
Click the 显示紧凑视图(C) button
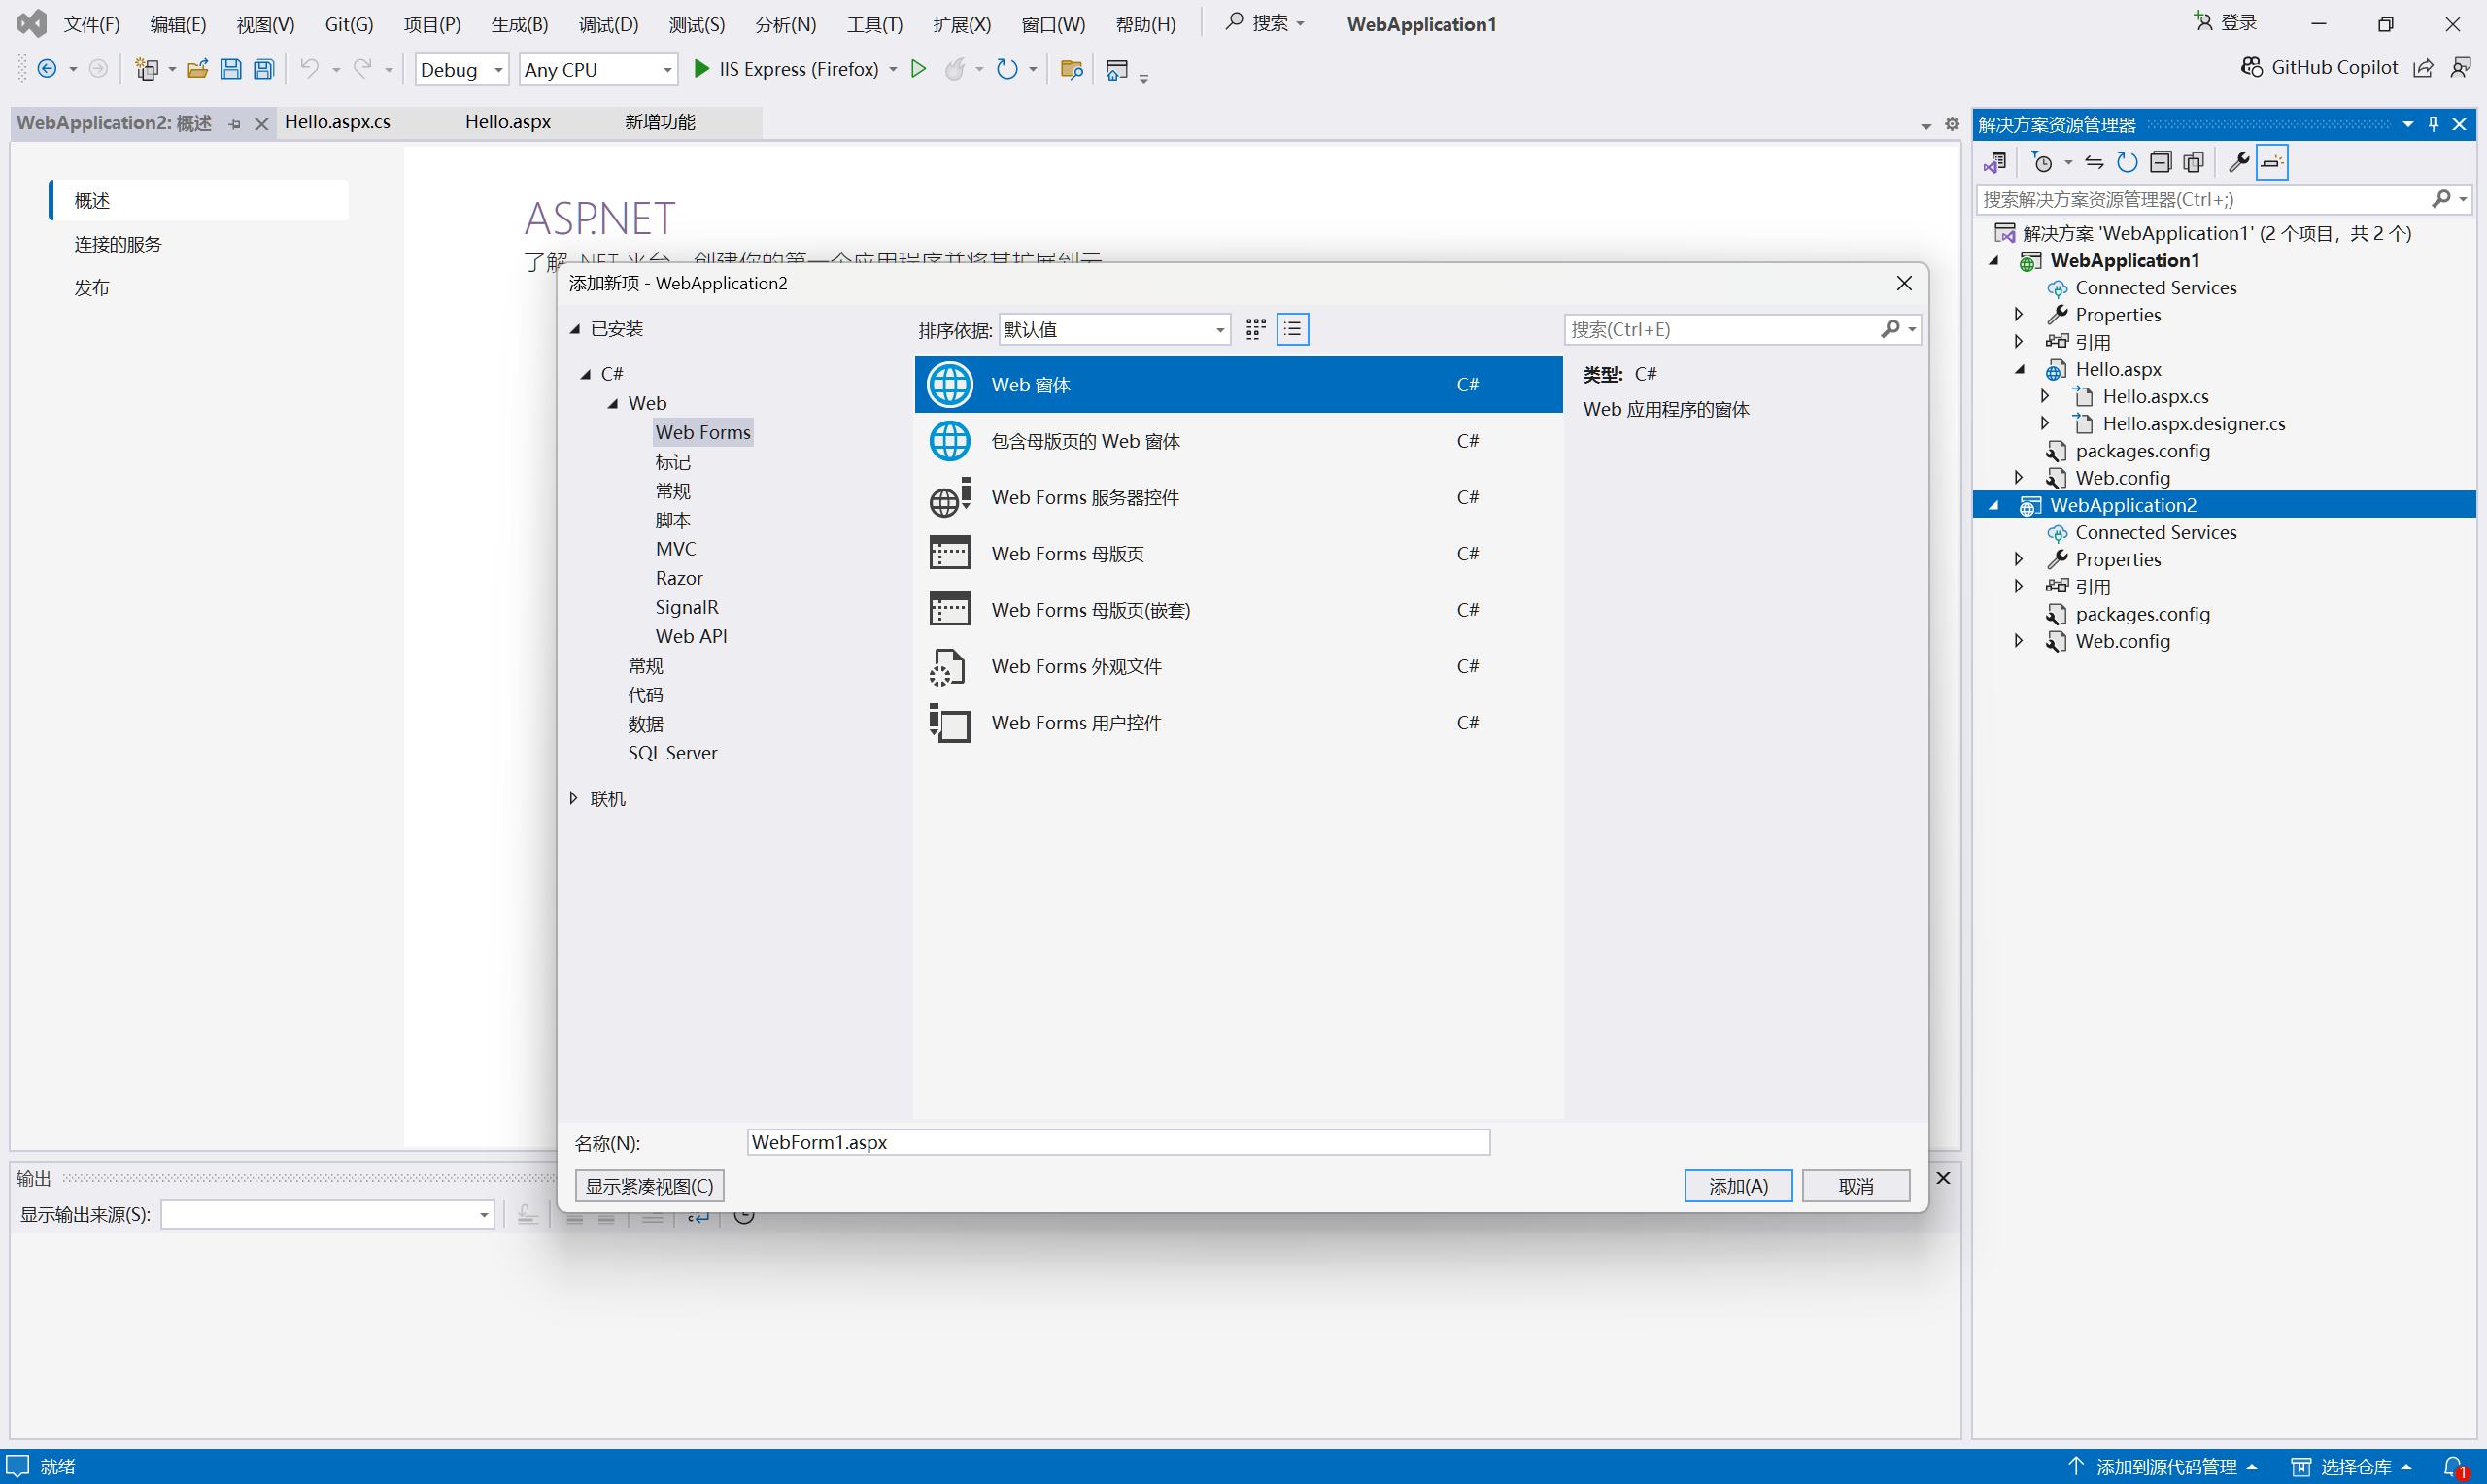click(x=649, y=1186)
